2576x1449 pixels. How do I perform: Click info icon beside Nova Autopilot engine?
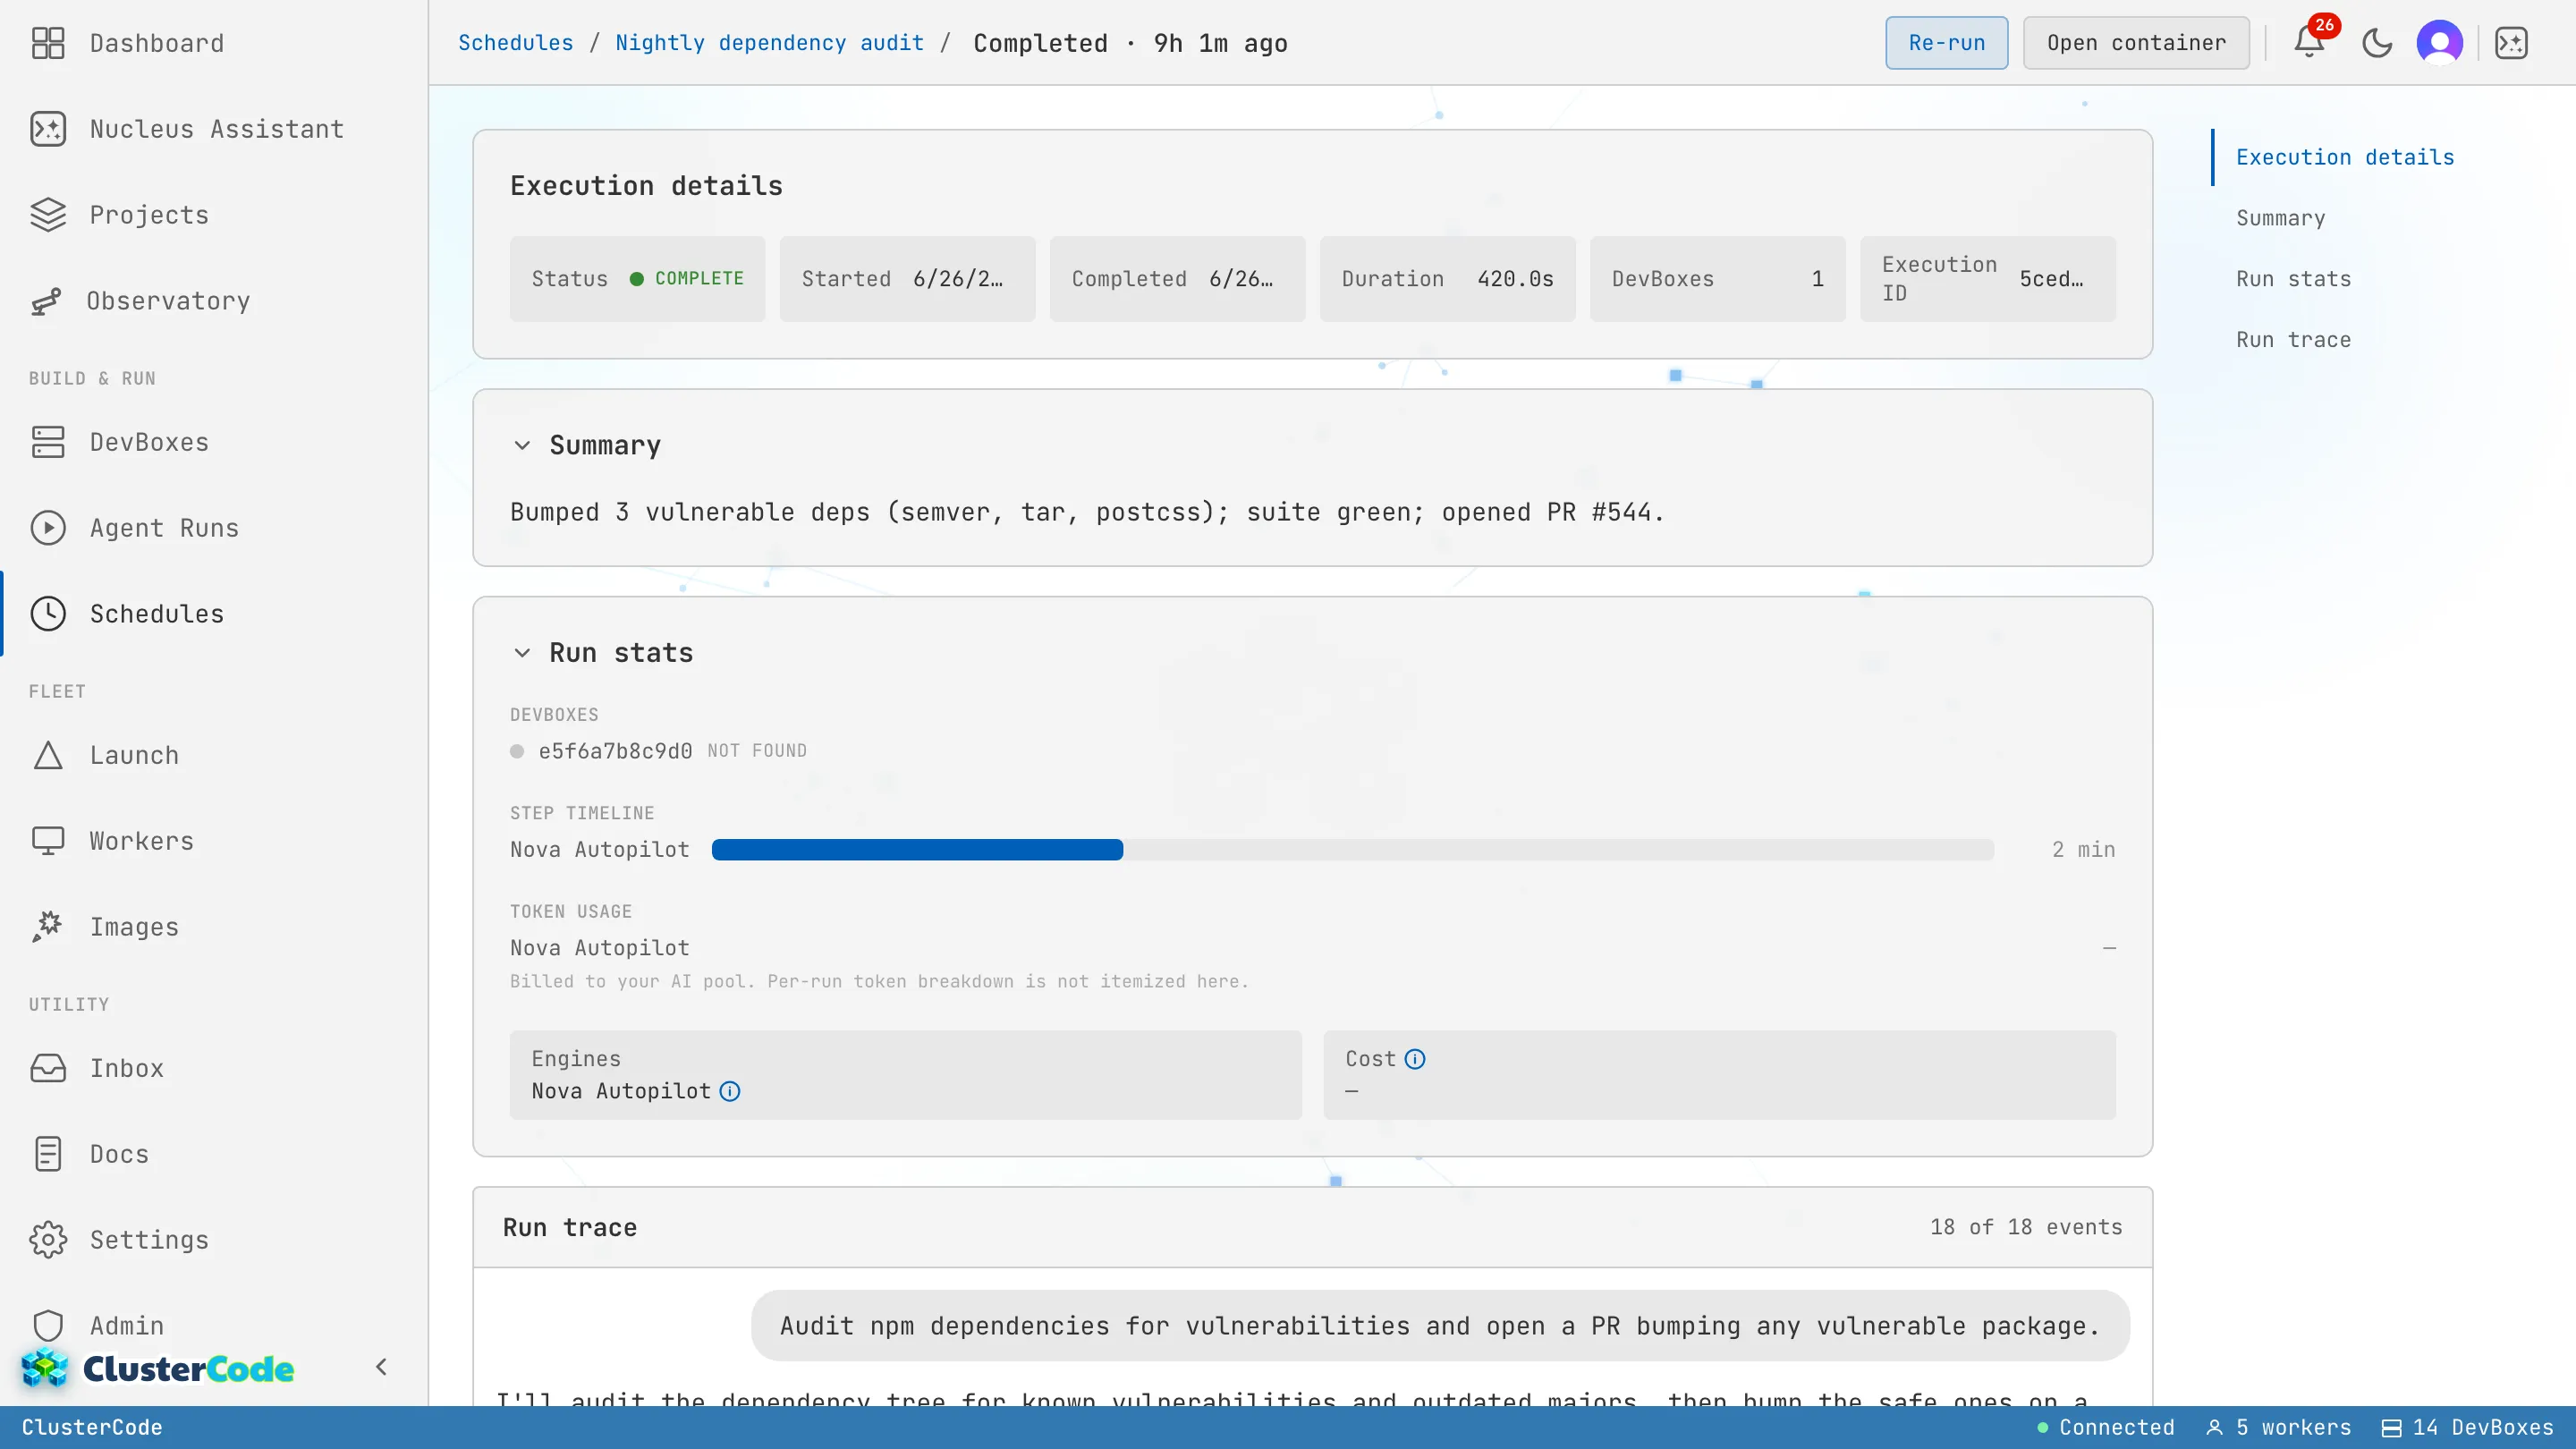coord(730,1091)
